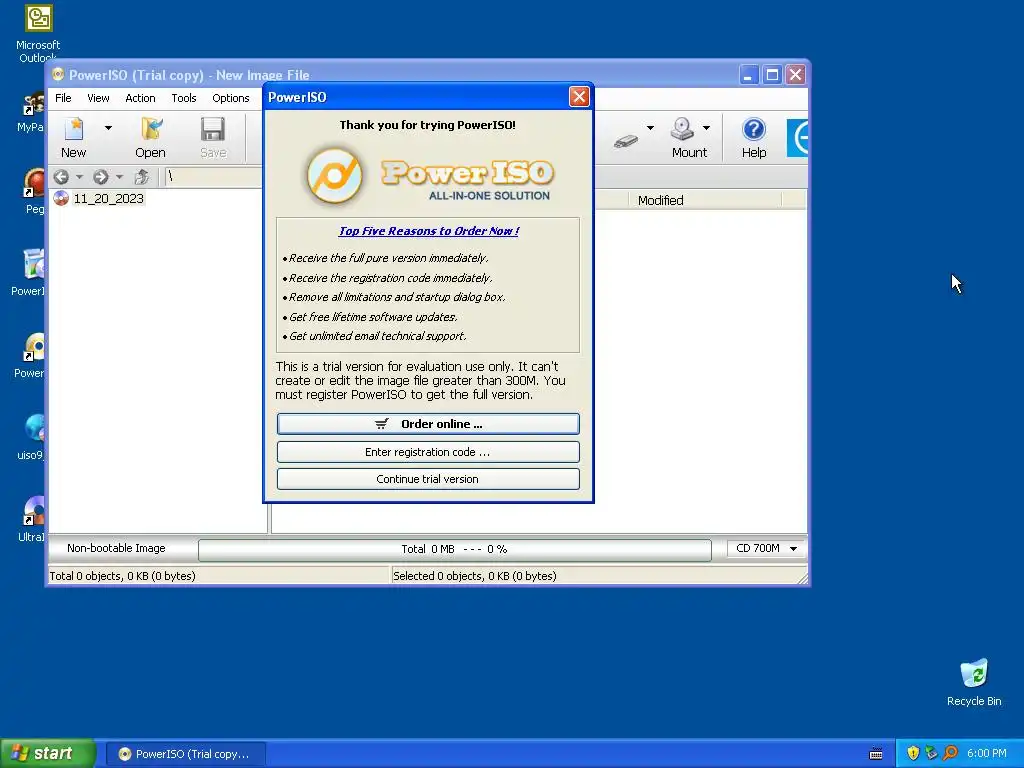Expand the Mount dropdown arrow

(x=706, y=128)
